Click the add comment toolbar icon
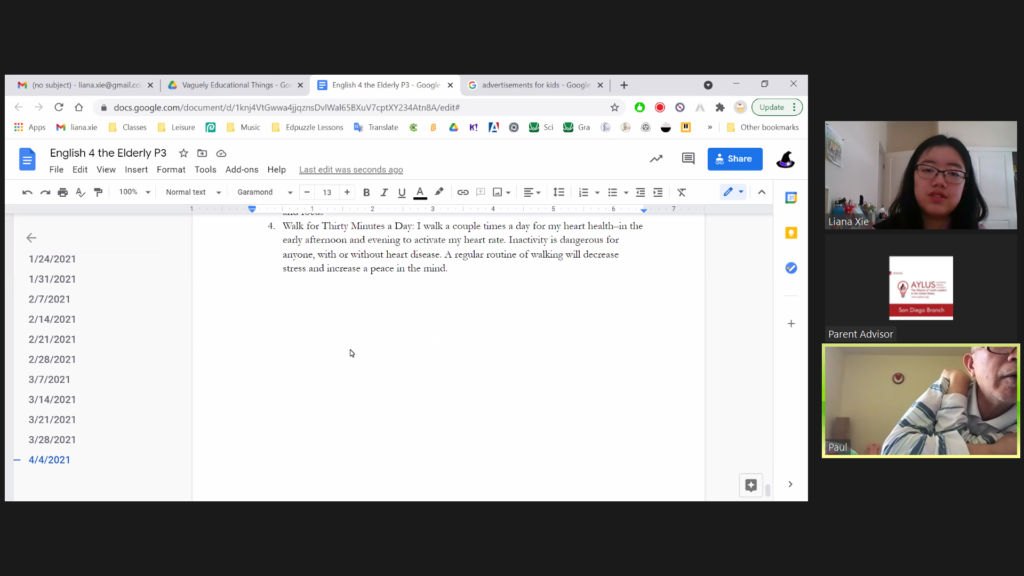1024x576 pixels. click(481, 193)
